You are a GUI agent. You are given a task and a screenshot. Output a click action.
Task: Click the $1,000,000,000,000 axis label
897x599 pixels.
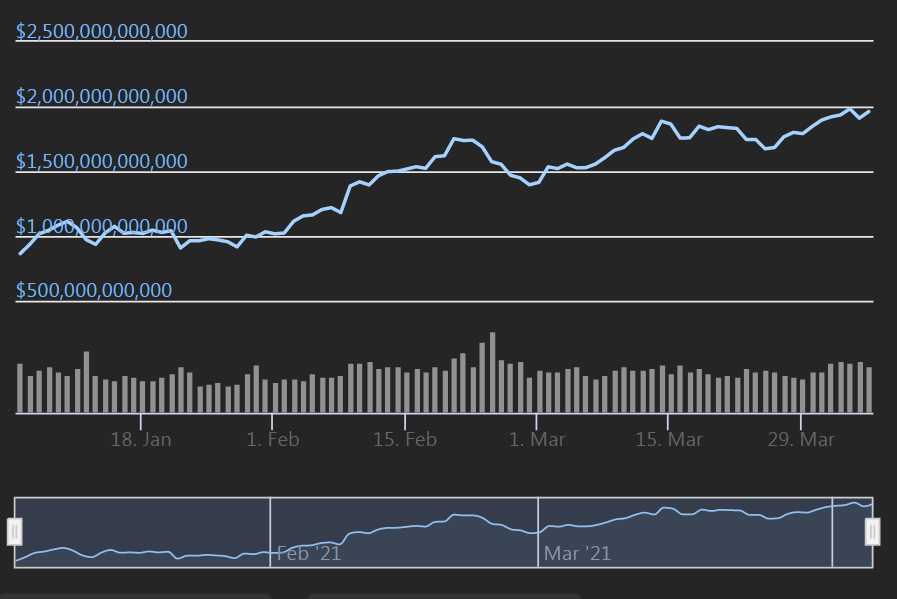pos(102,226)
